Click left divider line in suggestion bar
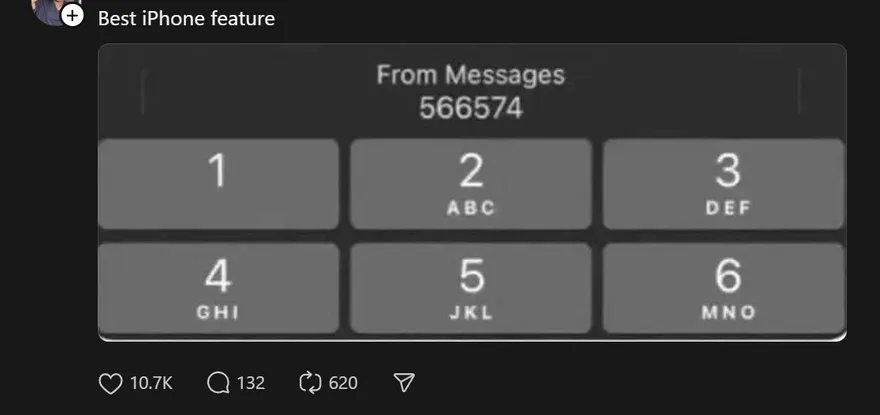 tap(144, 92)
